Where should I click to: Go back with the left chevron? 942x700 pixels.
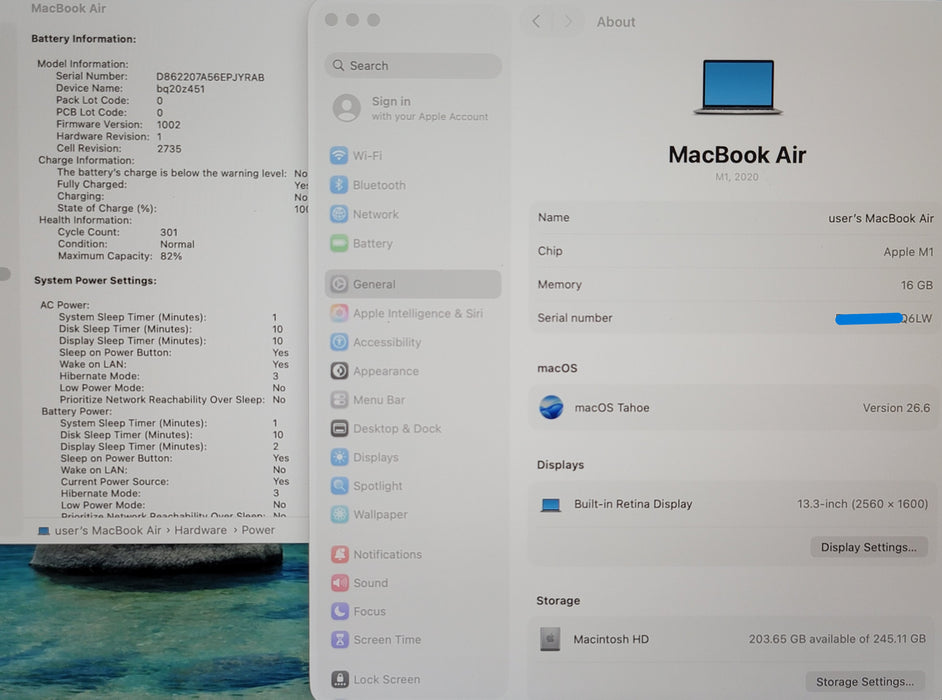pyautogui.click(x=536, y=22)
